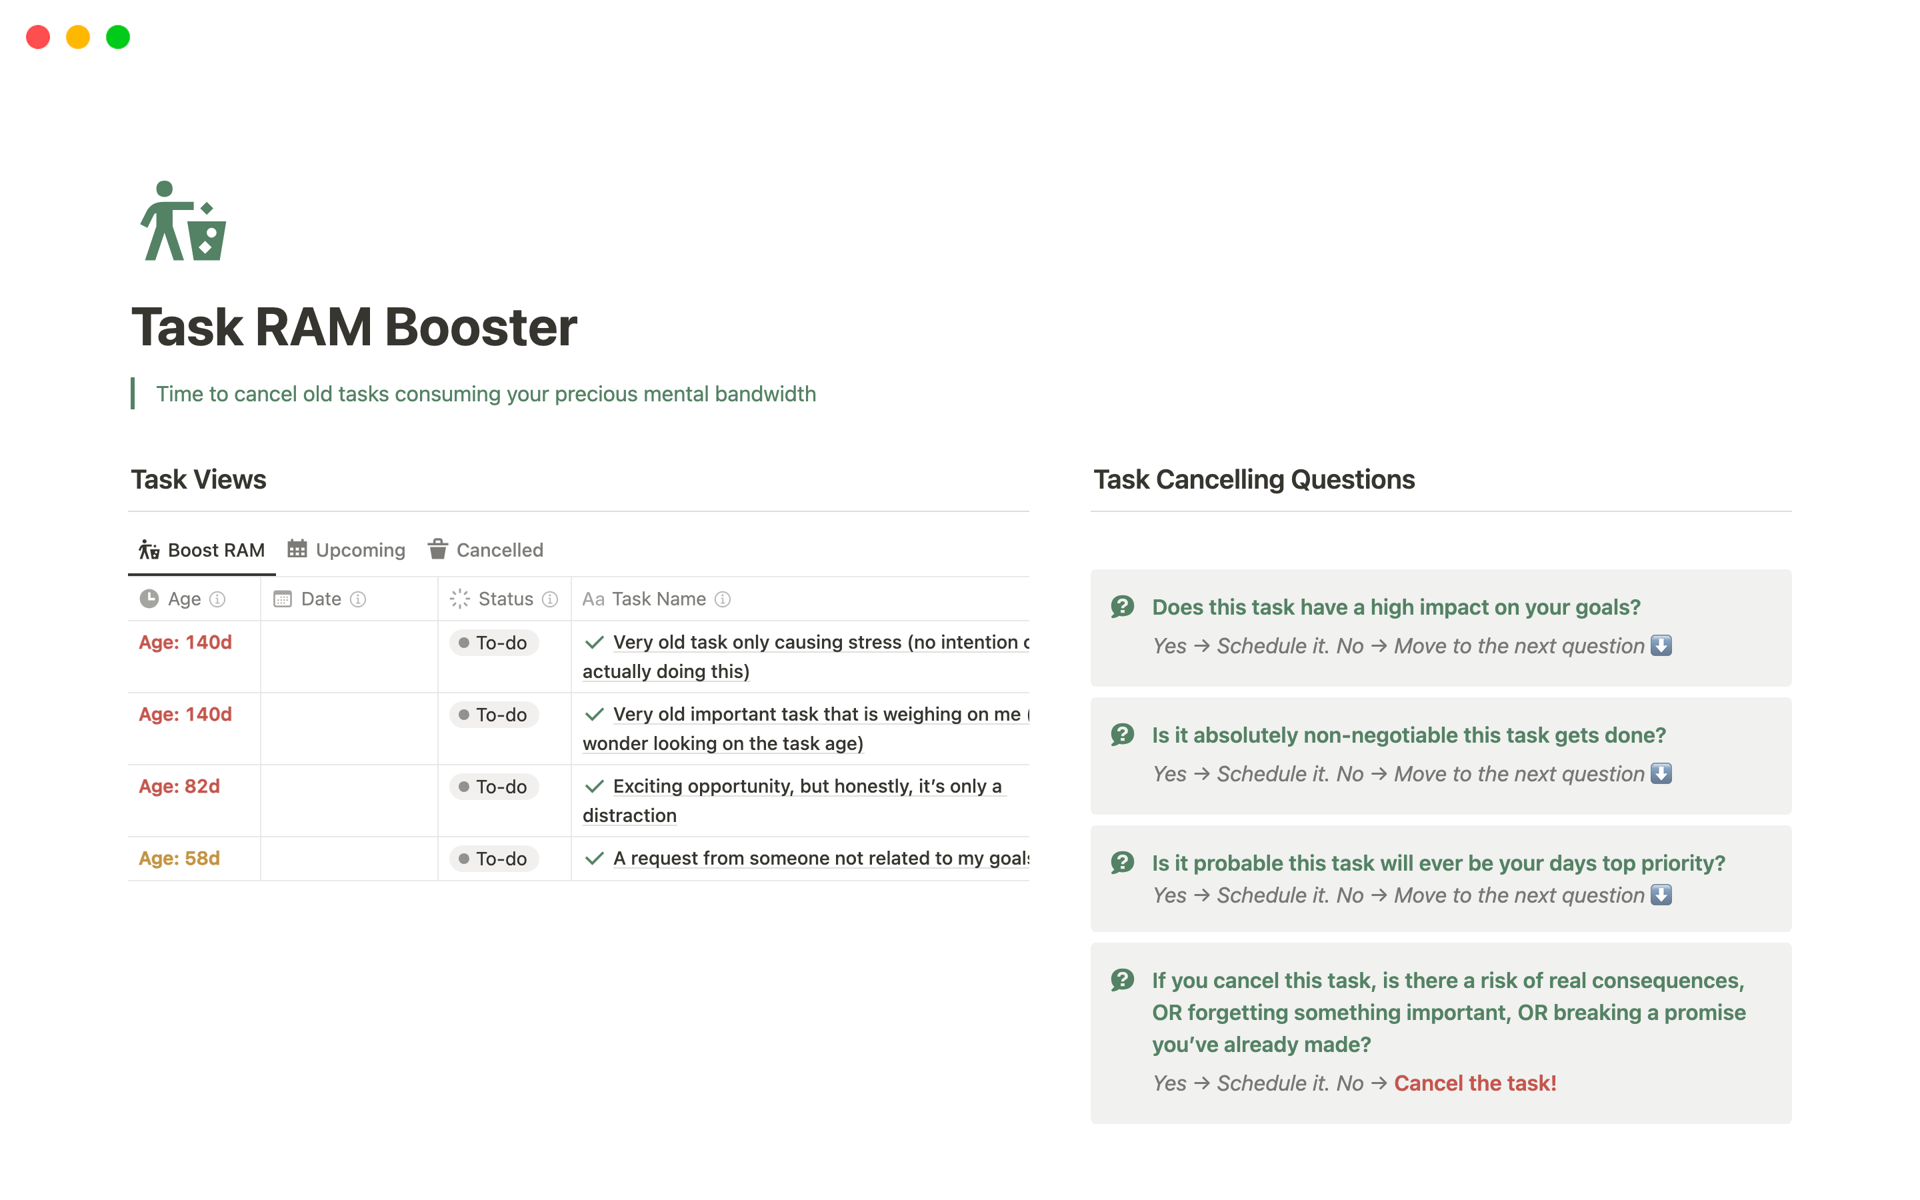Click the Cancel the task! link

coord(1475,1083)
